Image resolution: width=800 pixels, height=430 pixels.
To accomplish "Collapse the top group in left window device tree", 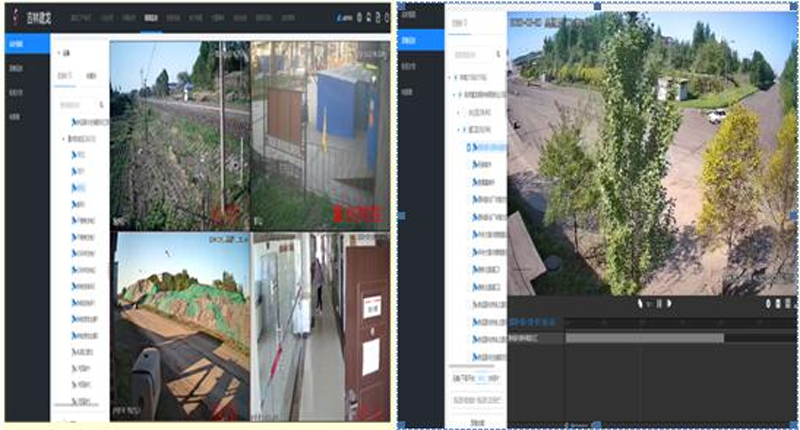I will tap(65, 138).
